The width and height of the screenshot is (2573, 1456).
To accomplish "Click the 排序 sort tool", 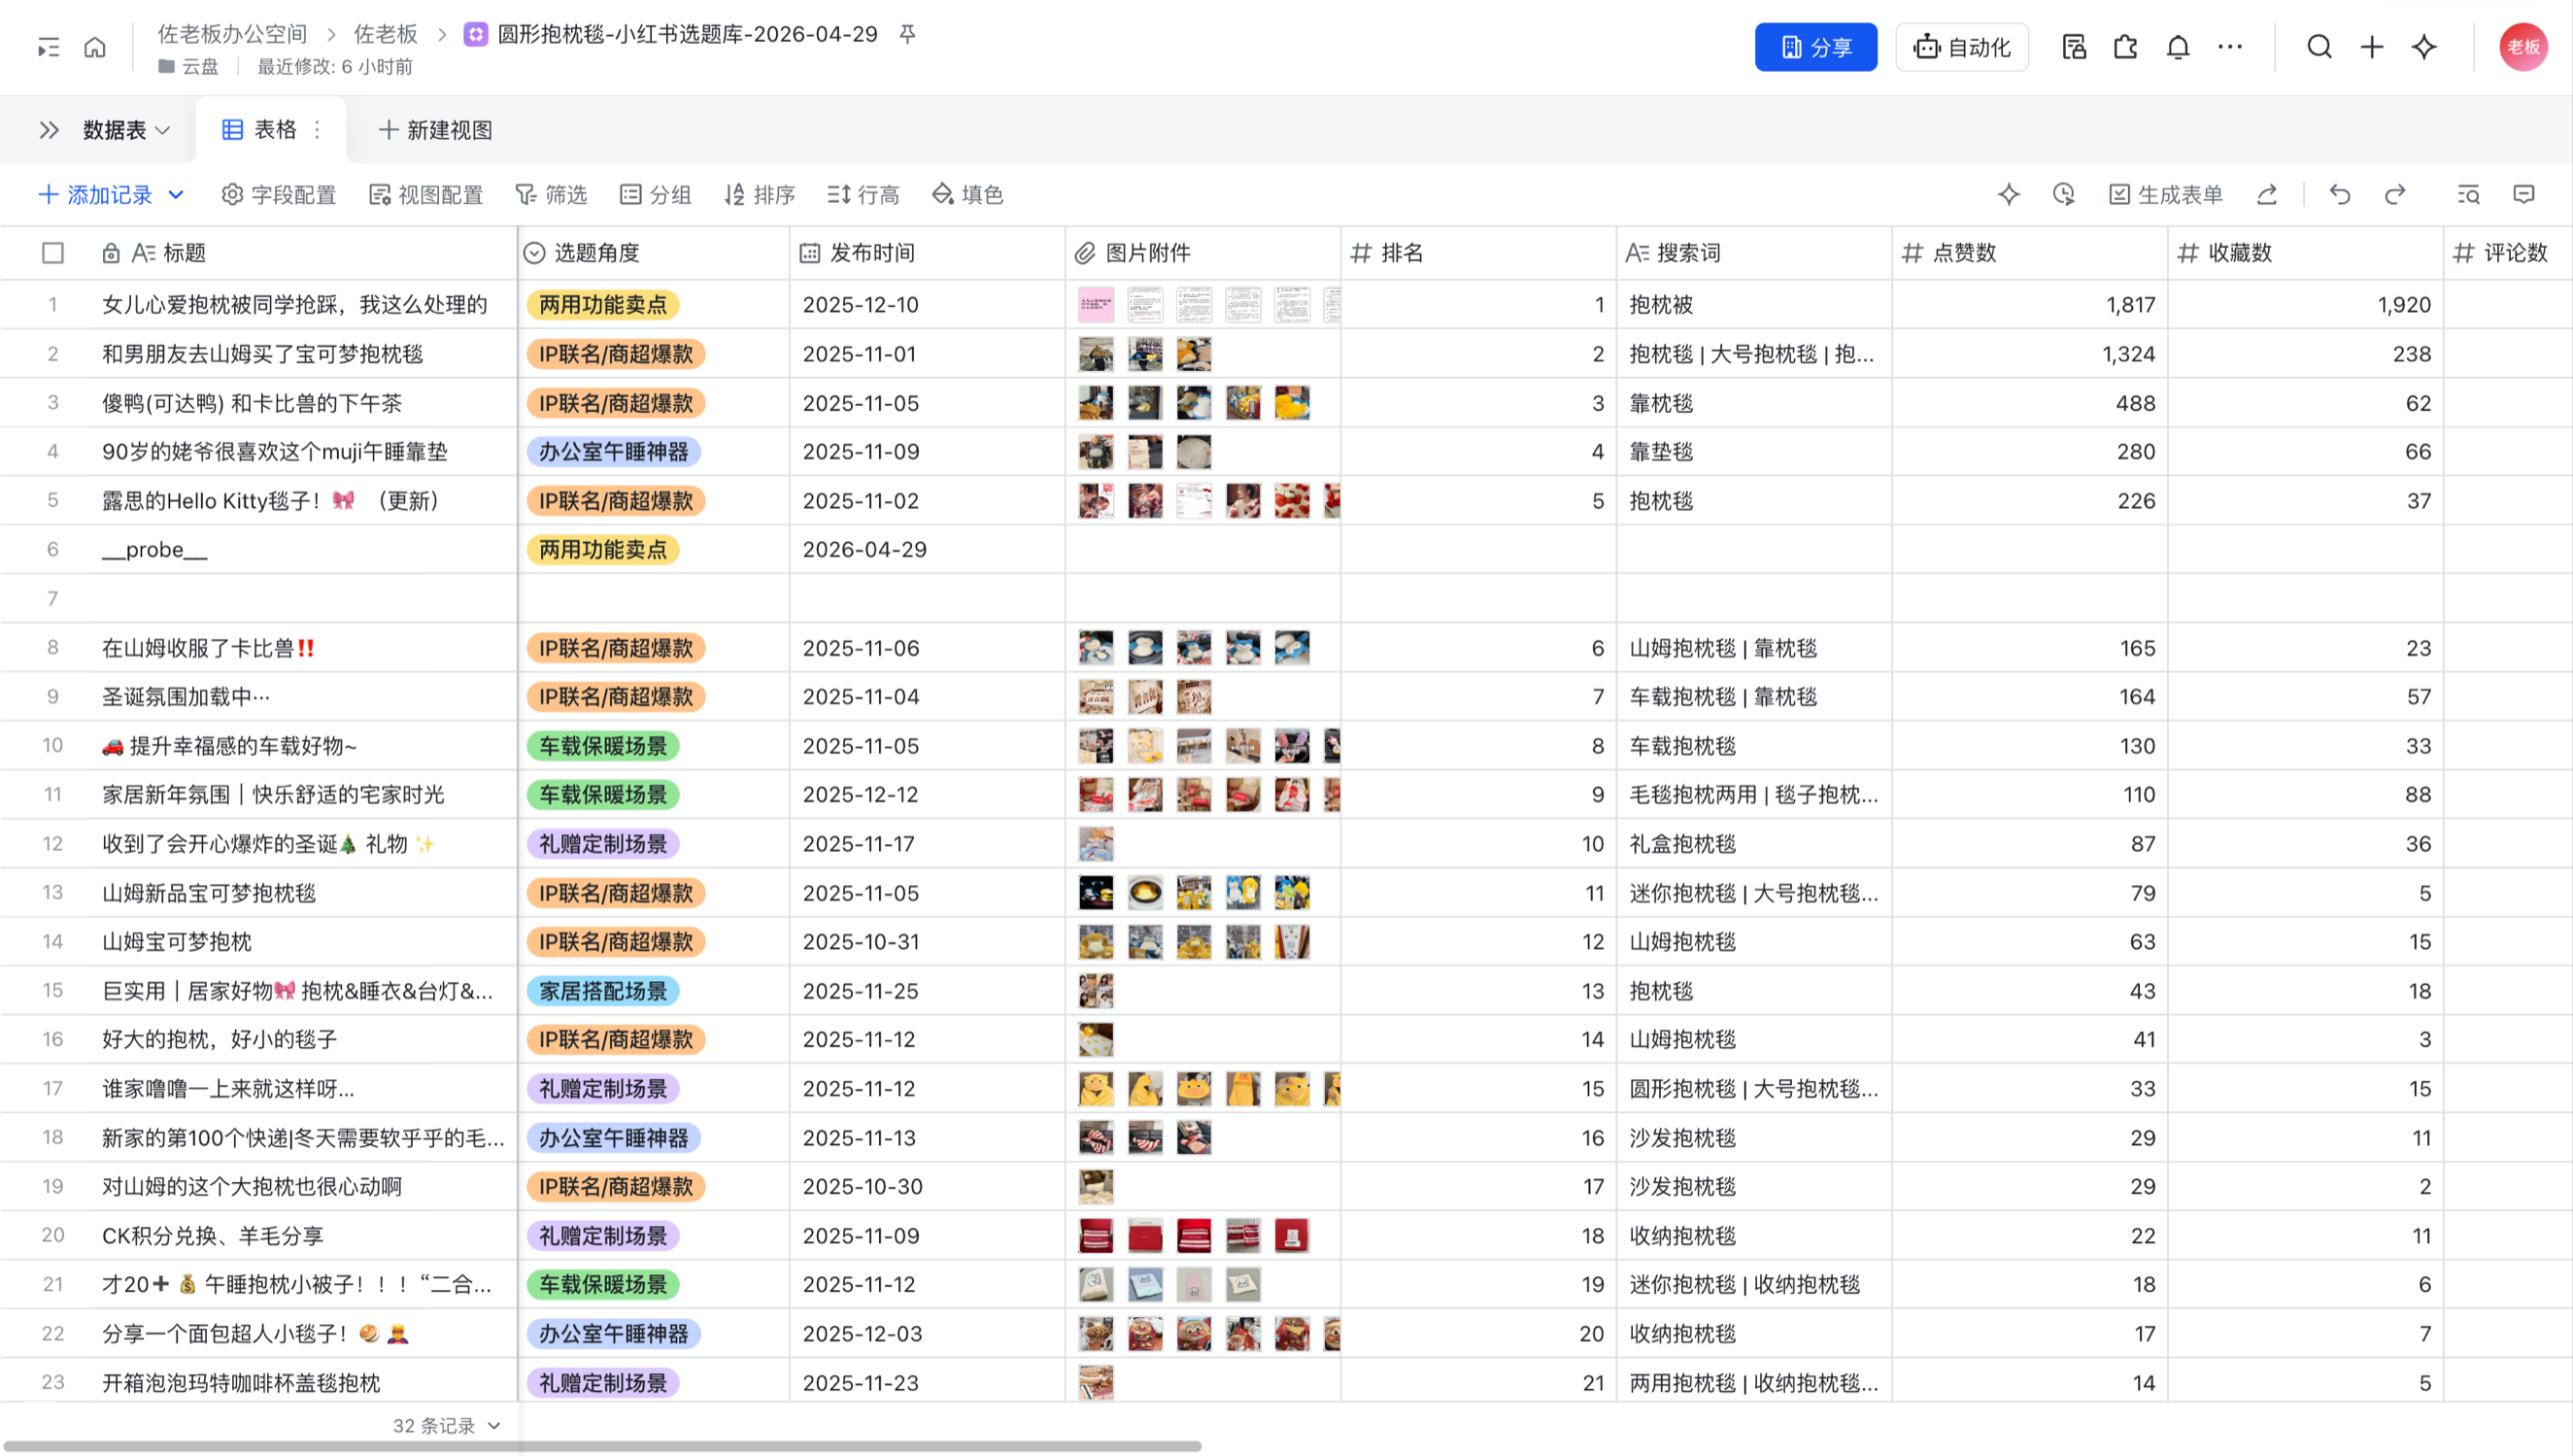I will coord(760,194).
